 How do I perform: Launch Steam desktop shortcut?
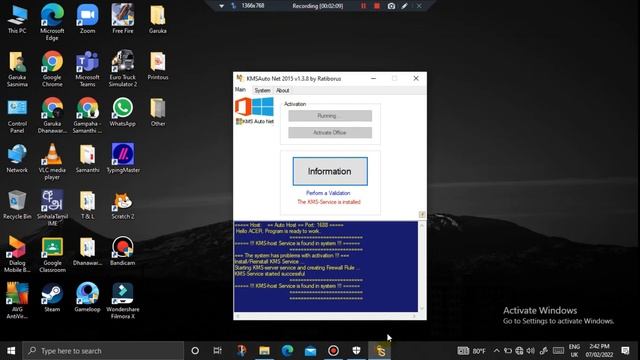[52, 298]
